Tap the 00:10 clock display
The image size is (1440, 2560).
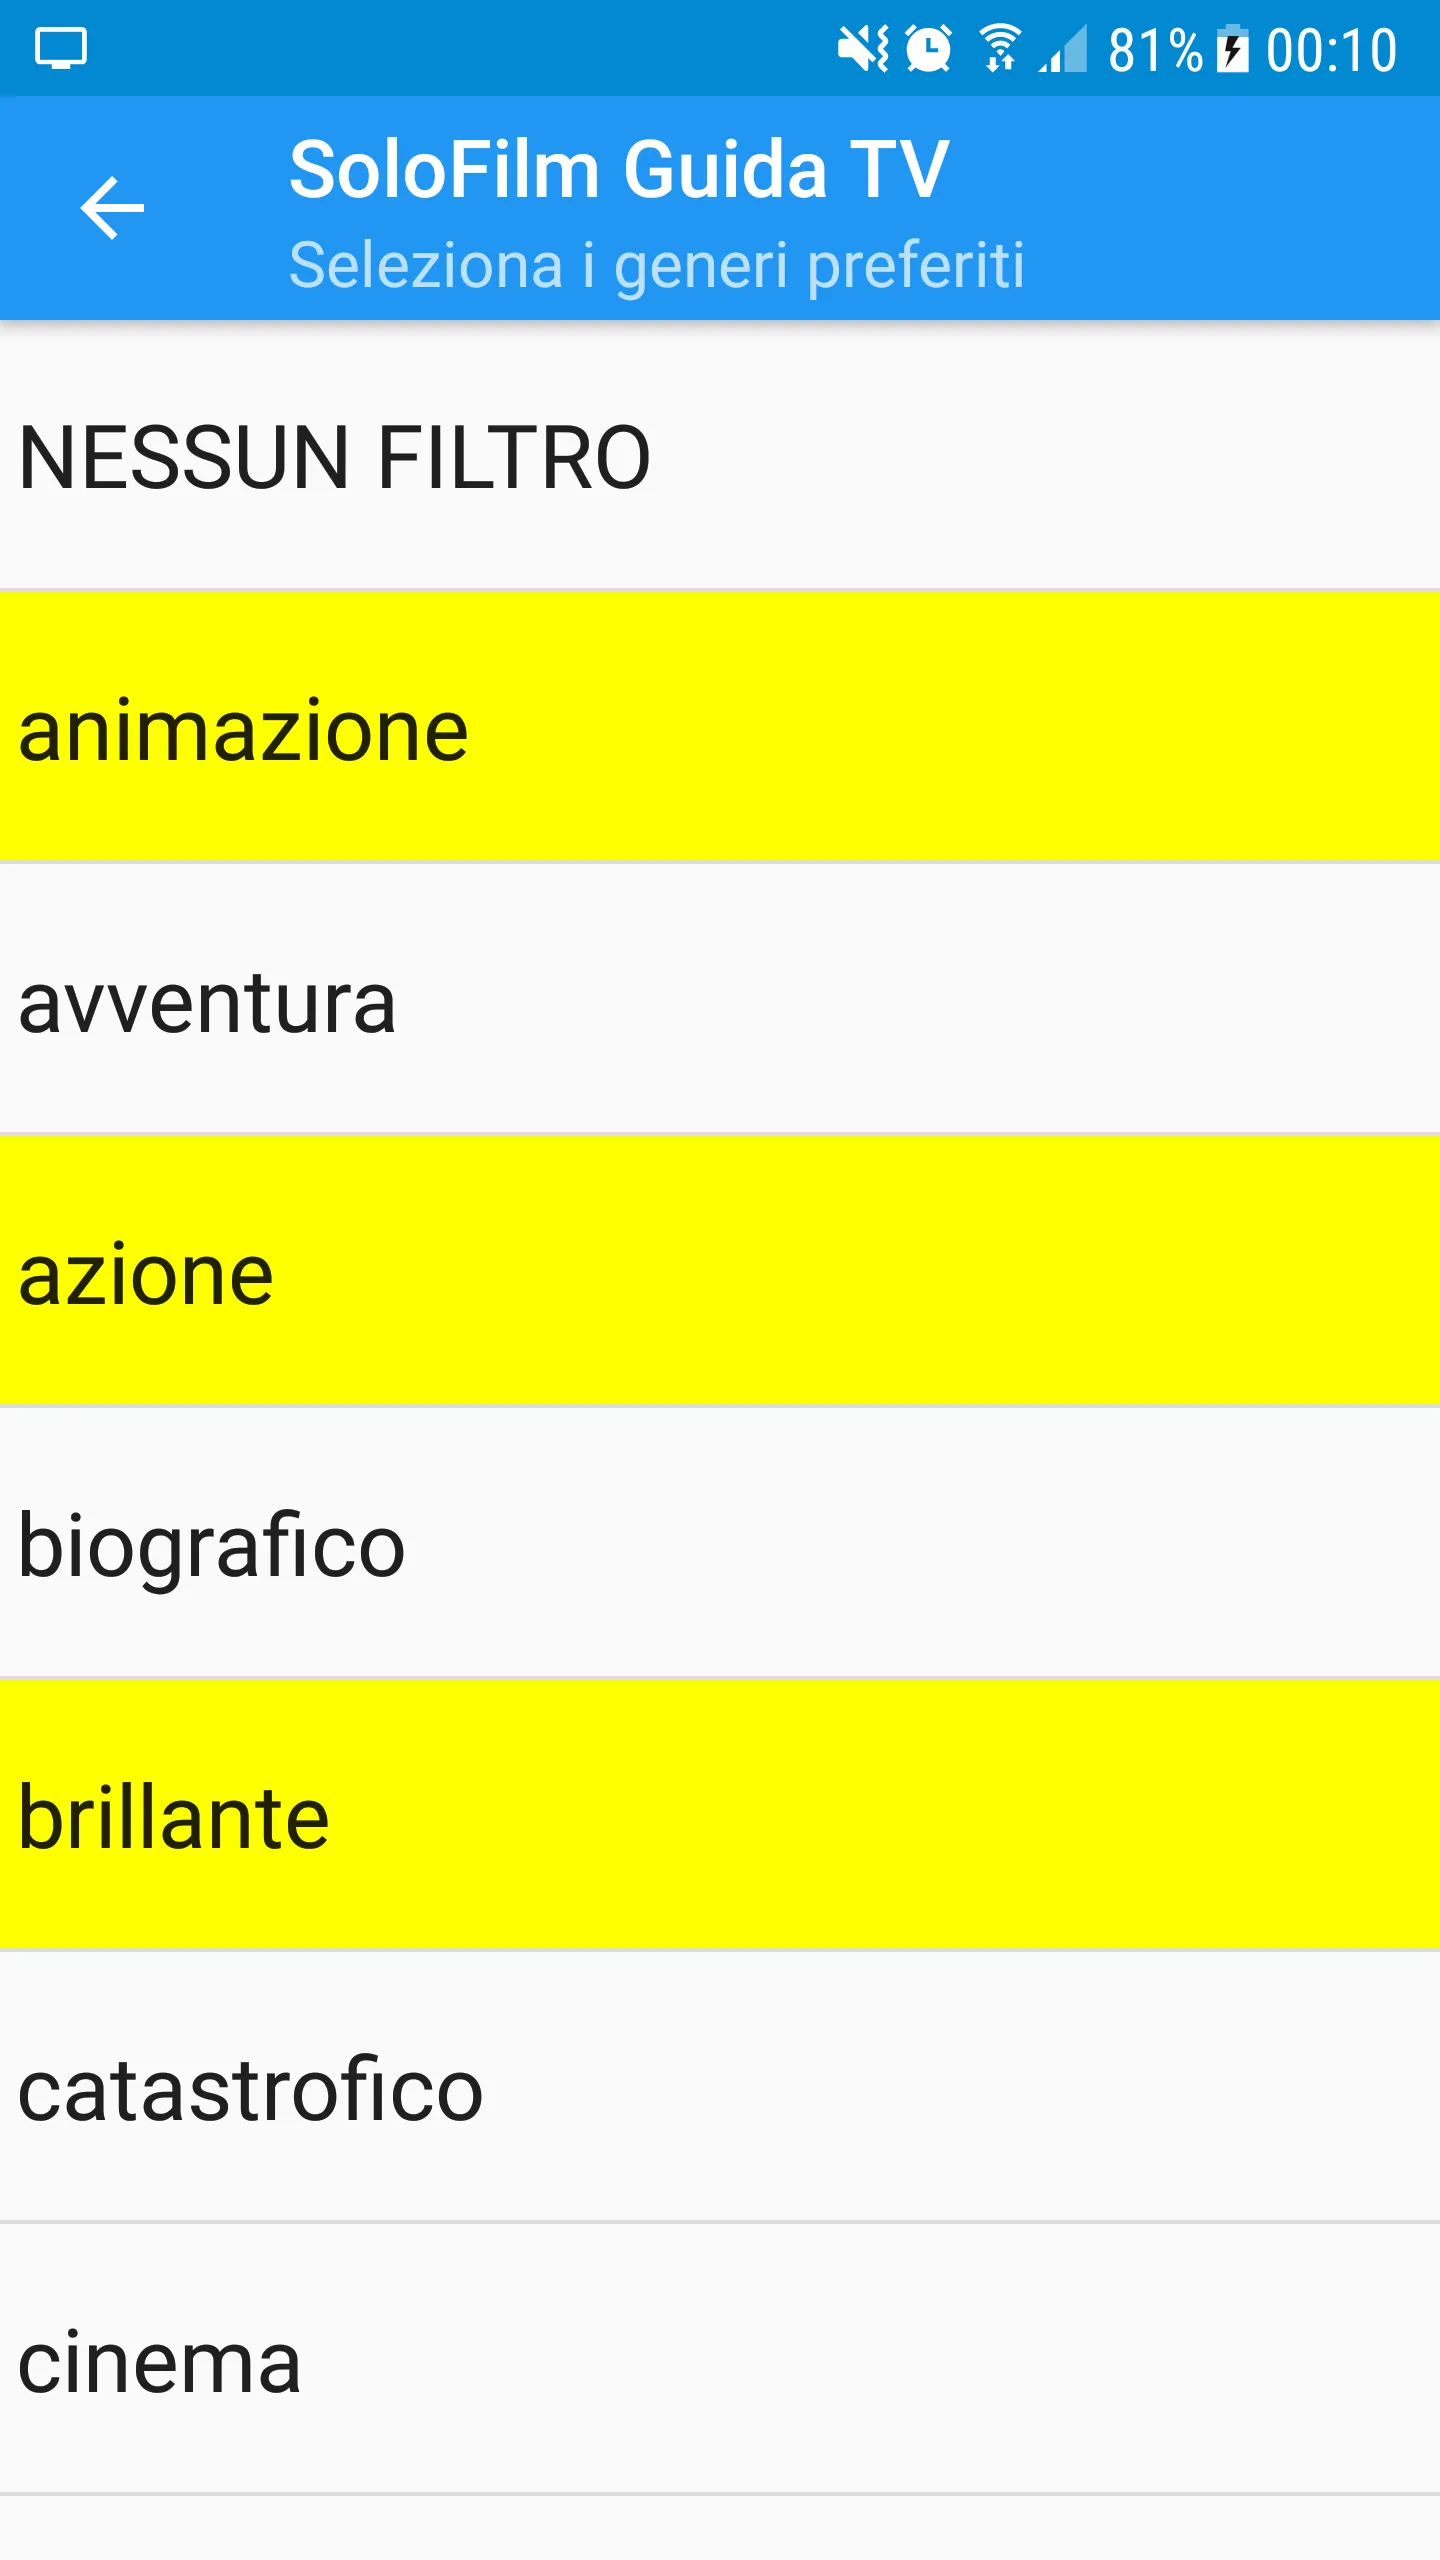tap(1331, 50)
